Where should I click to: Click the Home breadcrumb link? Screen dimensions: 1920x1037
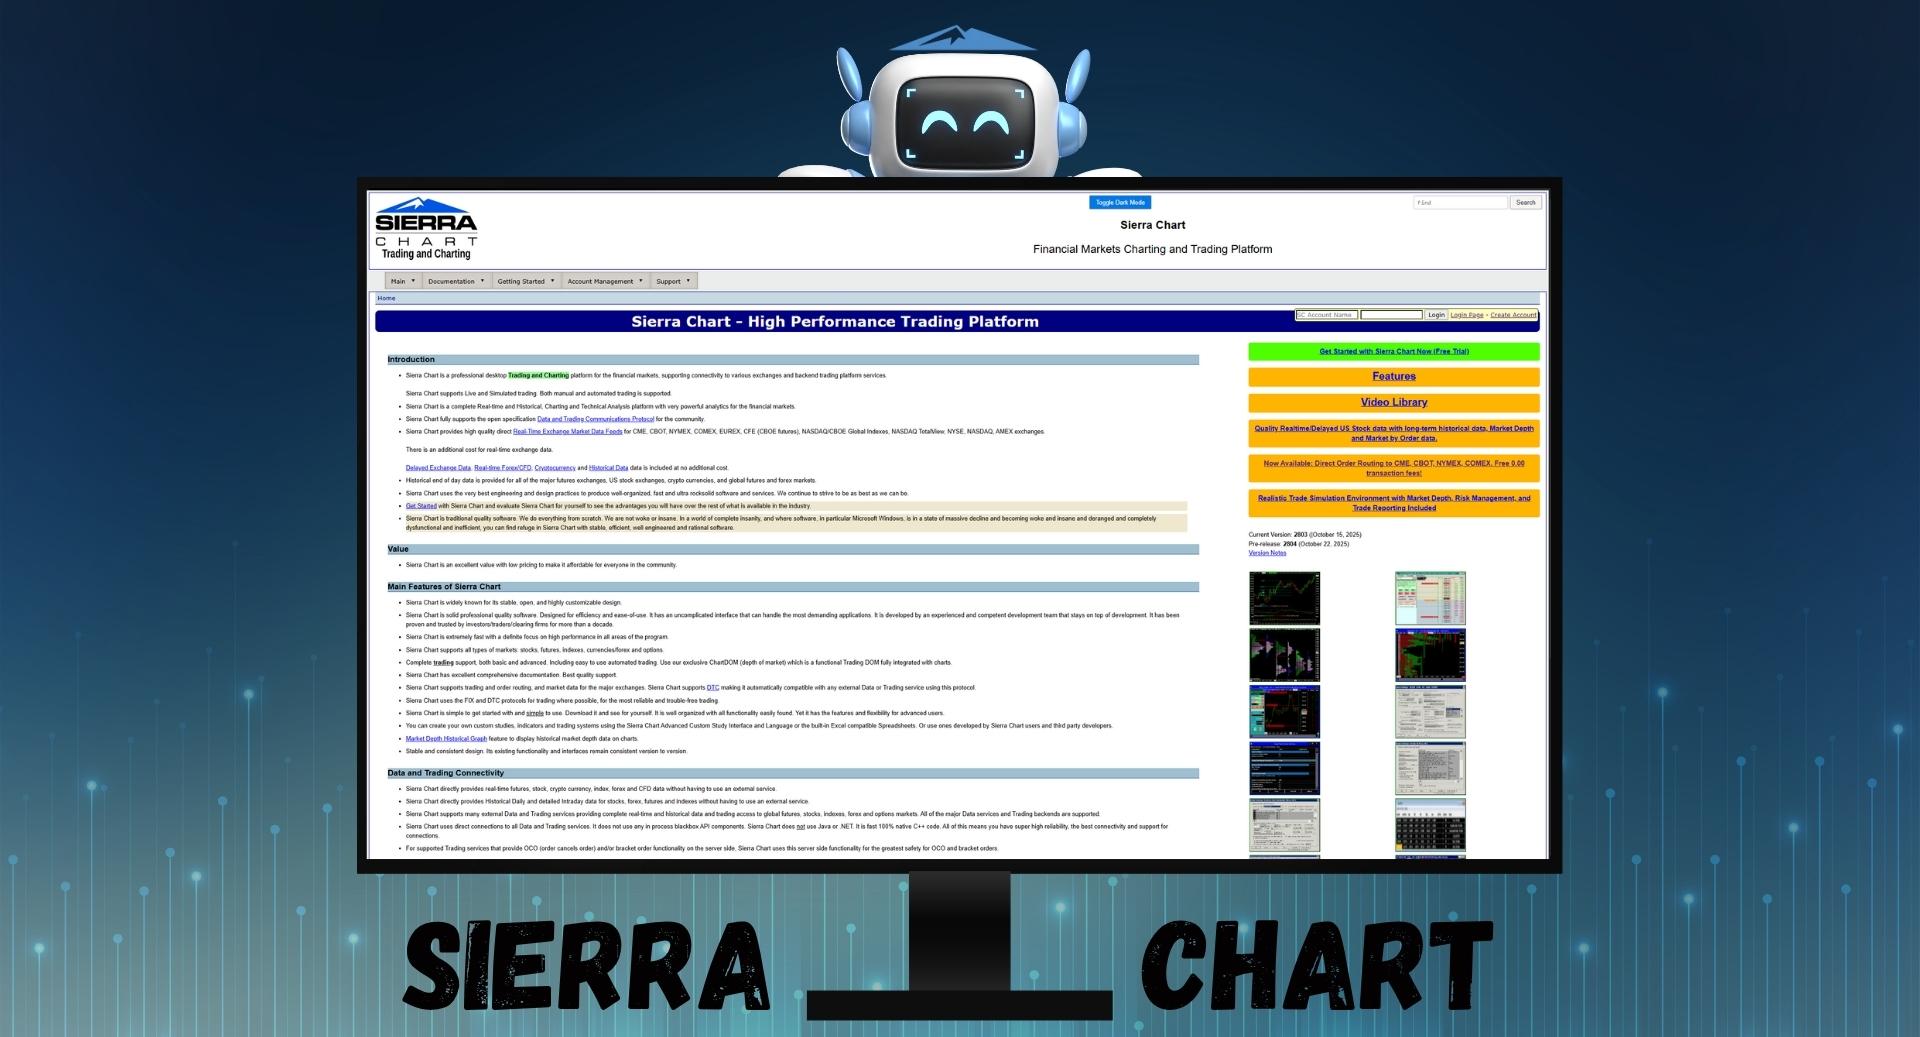pyautogui.click(x=386, y=298)
